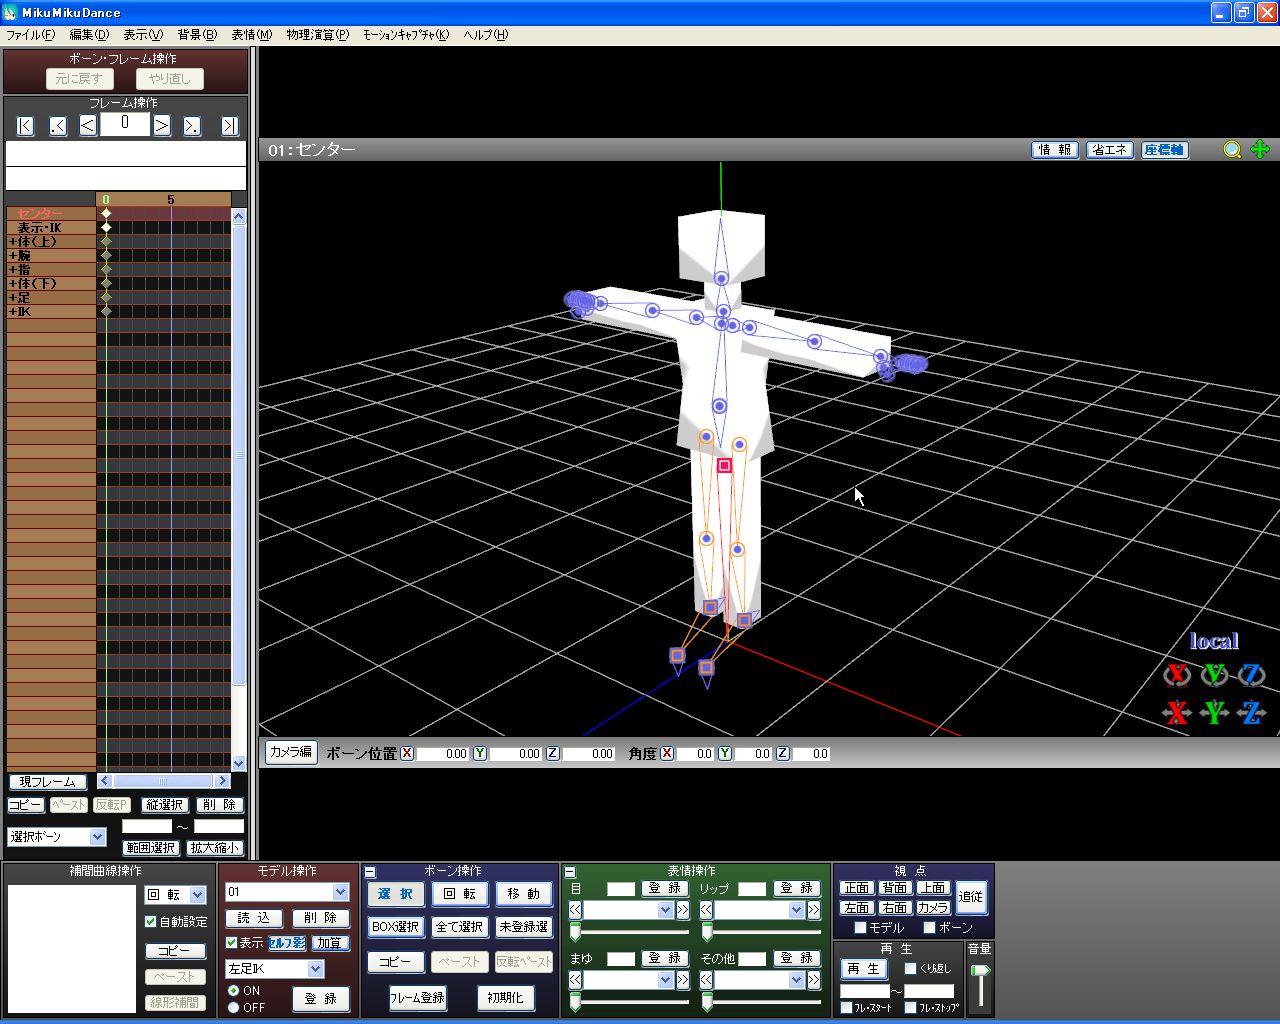
Task: Collapse the 表情操作 panel with minus icon
Action: 570,872
